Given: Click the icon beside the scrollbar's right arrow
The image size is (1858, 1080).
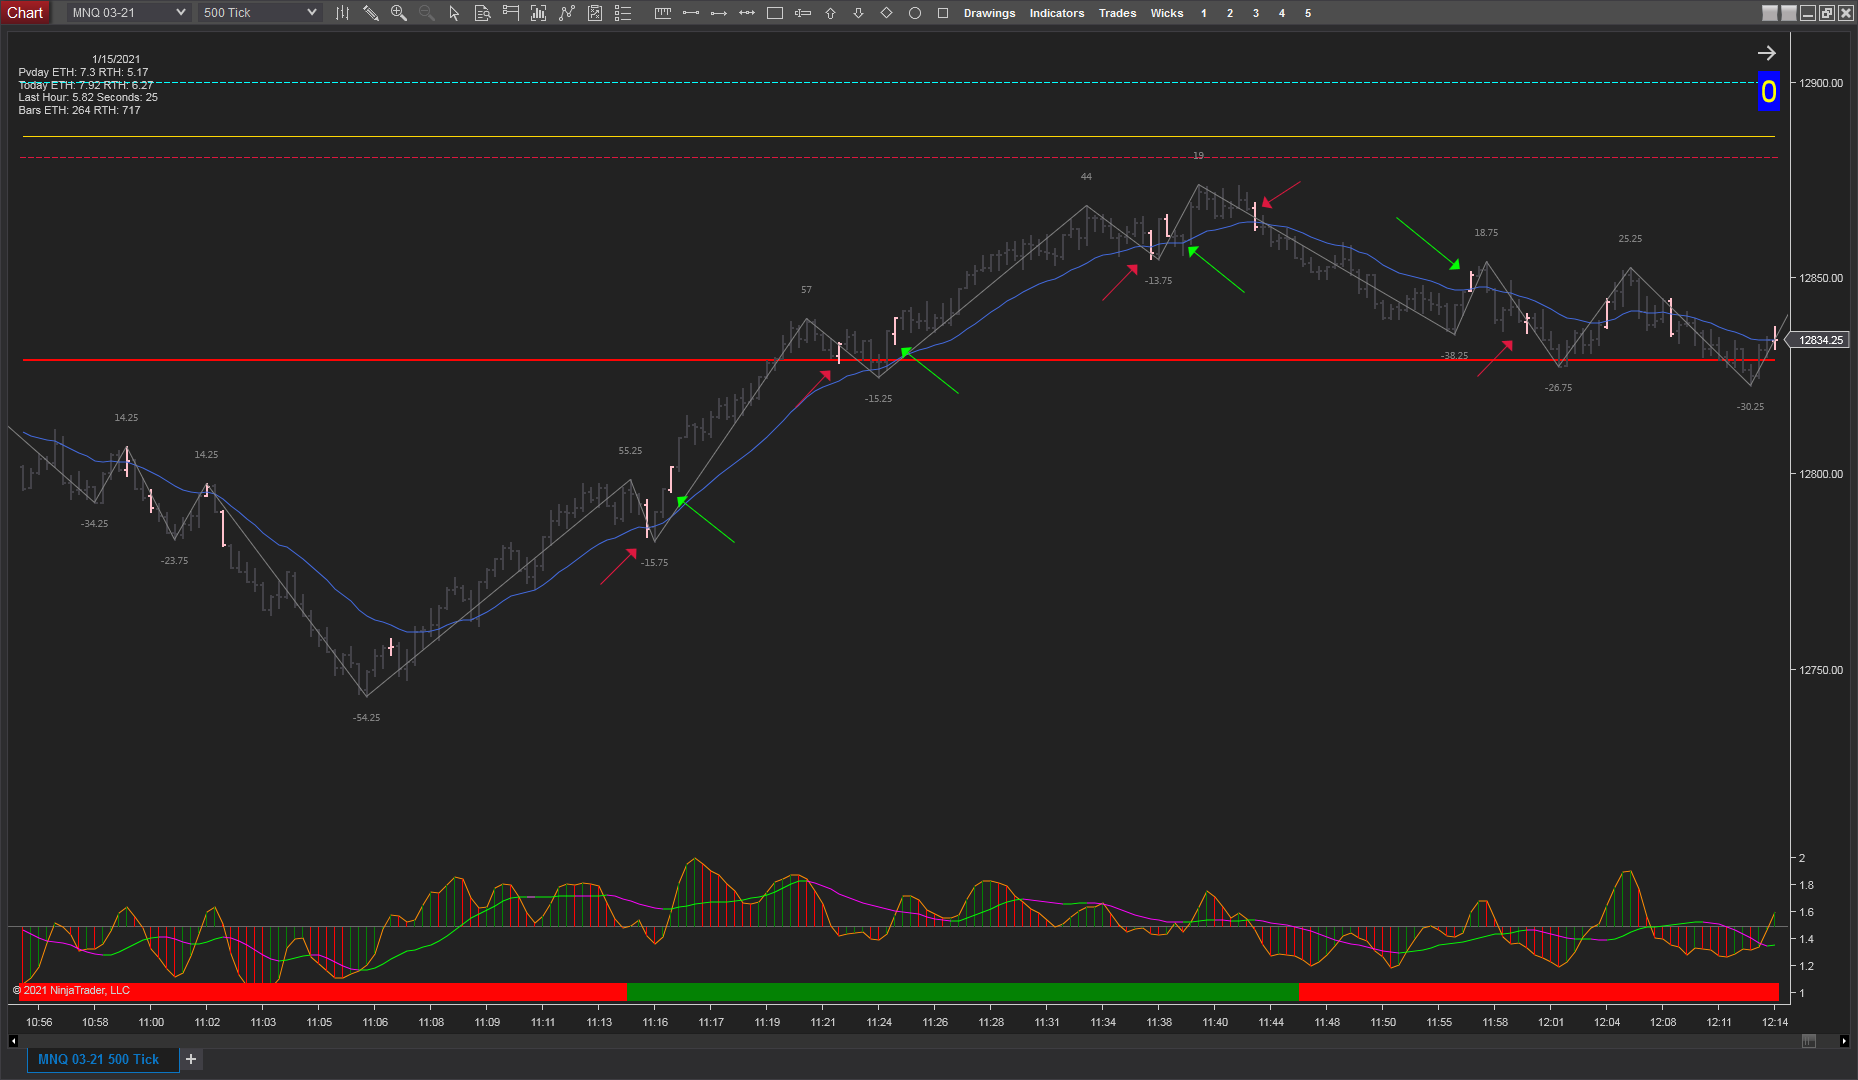Looking at the screenshot, I should 1809,1041.
